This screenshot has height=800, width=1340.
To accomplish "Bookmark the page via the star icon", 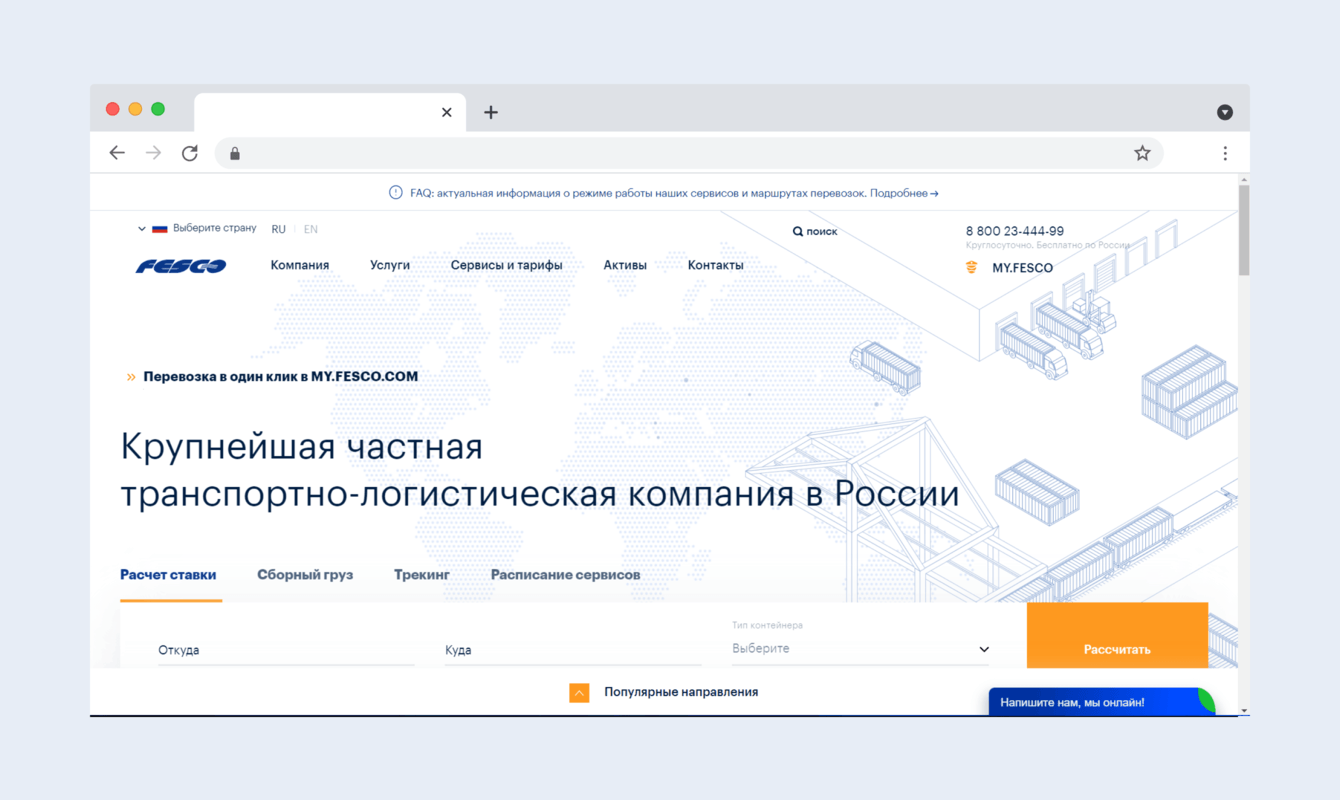I will coord(1142,152).
